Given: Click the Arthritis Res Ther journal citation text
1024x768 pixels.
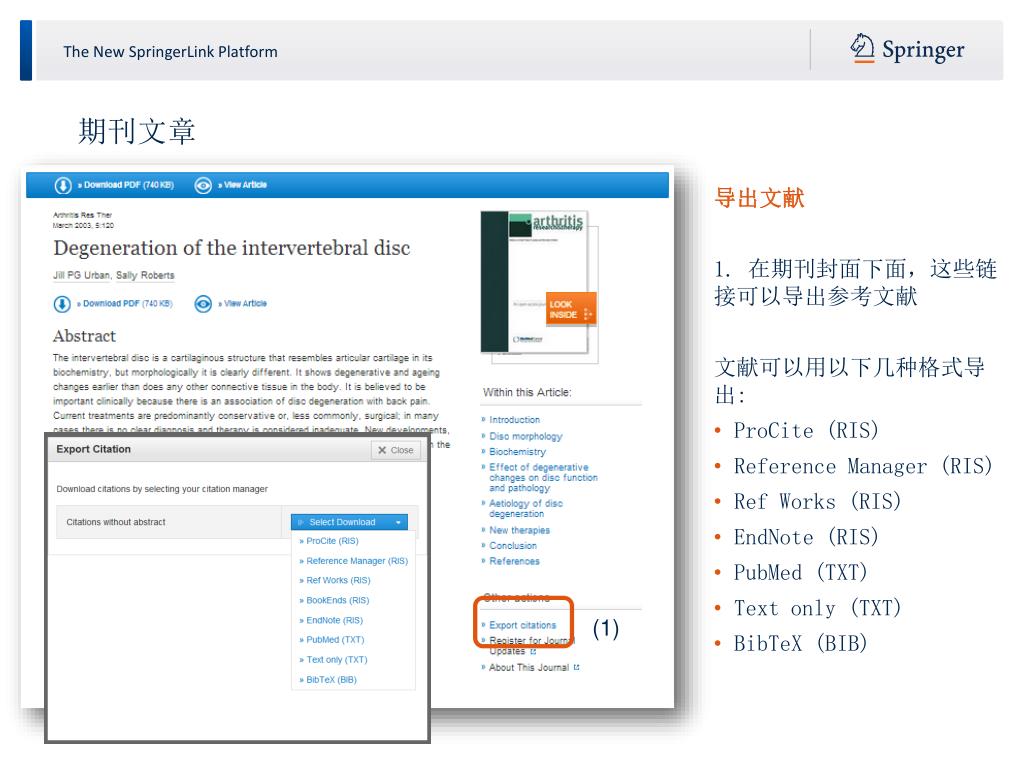Looking at the screenshot, I should point(82,215).
